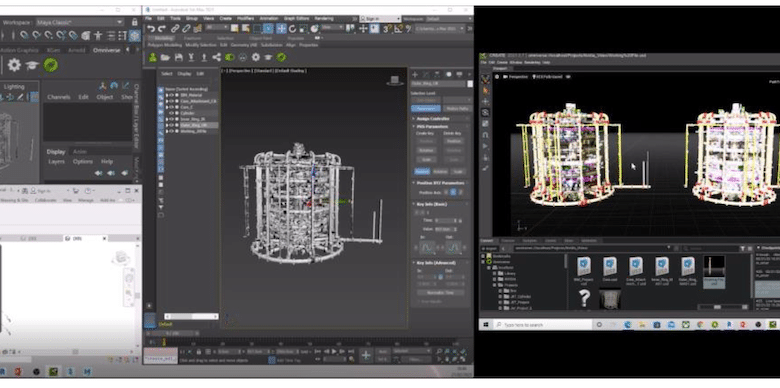Click the filter icon in Create content browser
Screen dimensions: 780x388
point(744,248)
